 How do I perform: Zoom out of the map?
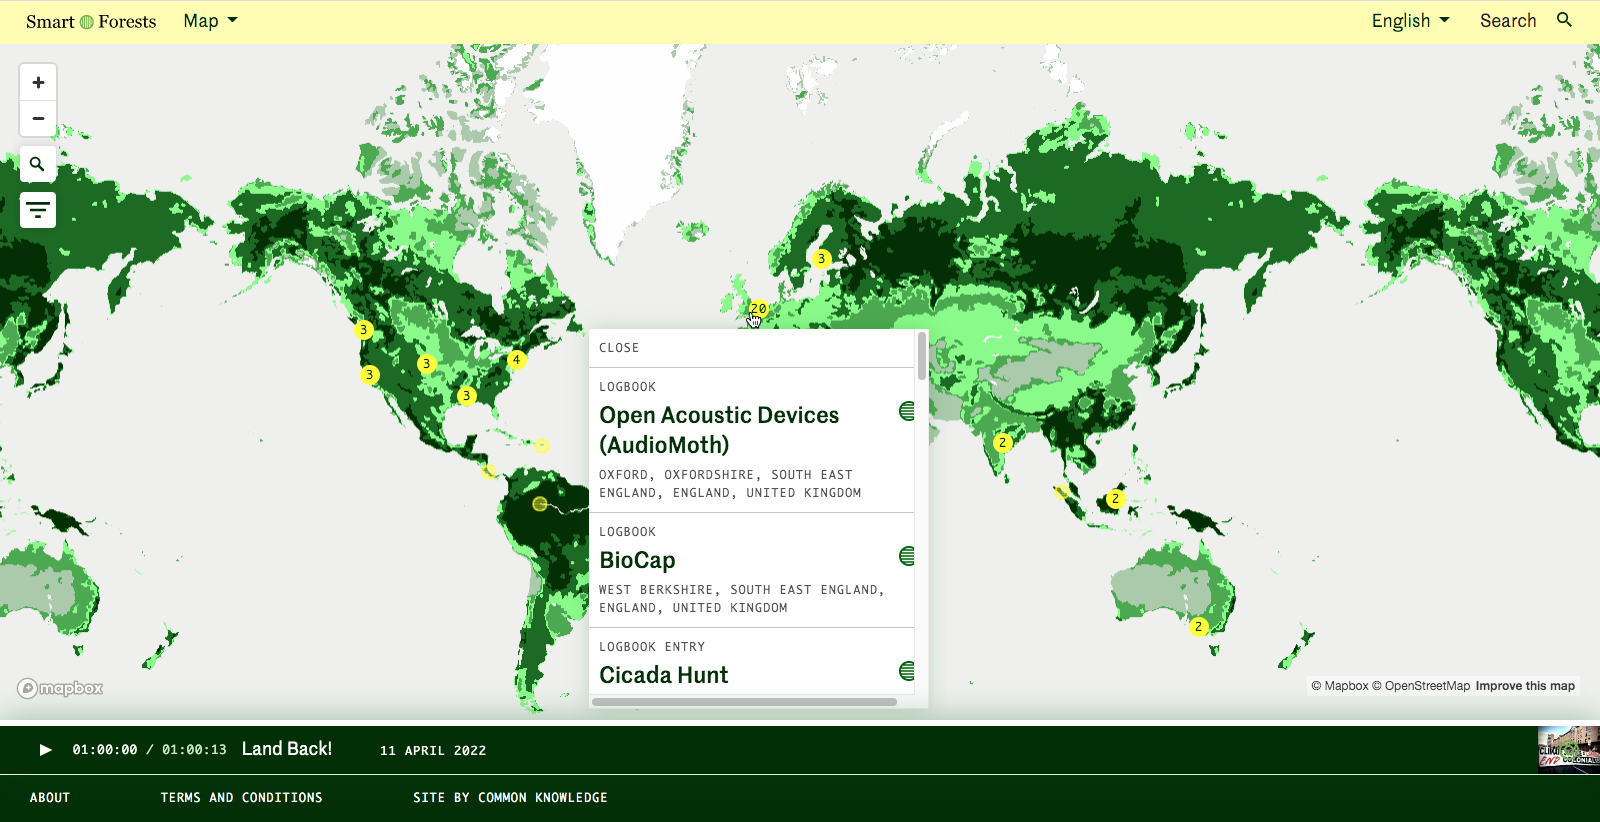click(x=38, y=119)
